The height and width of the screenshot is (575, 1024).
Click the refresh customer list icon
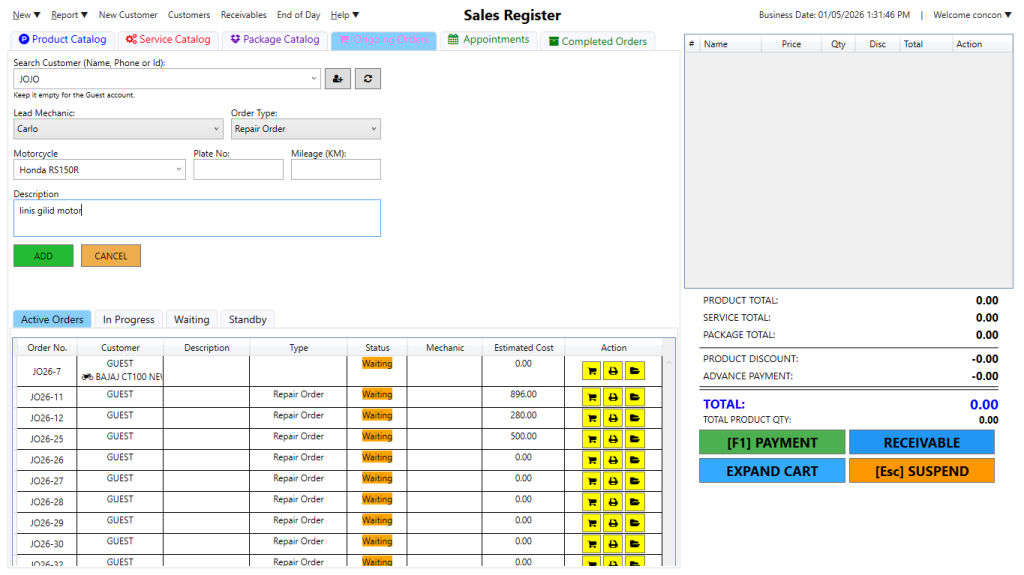(x=368, y=79)
